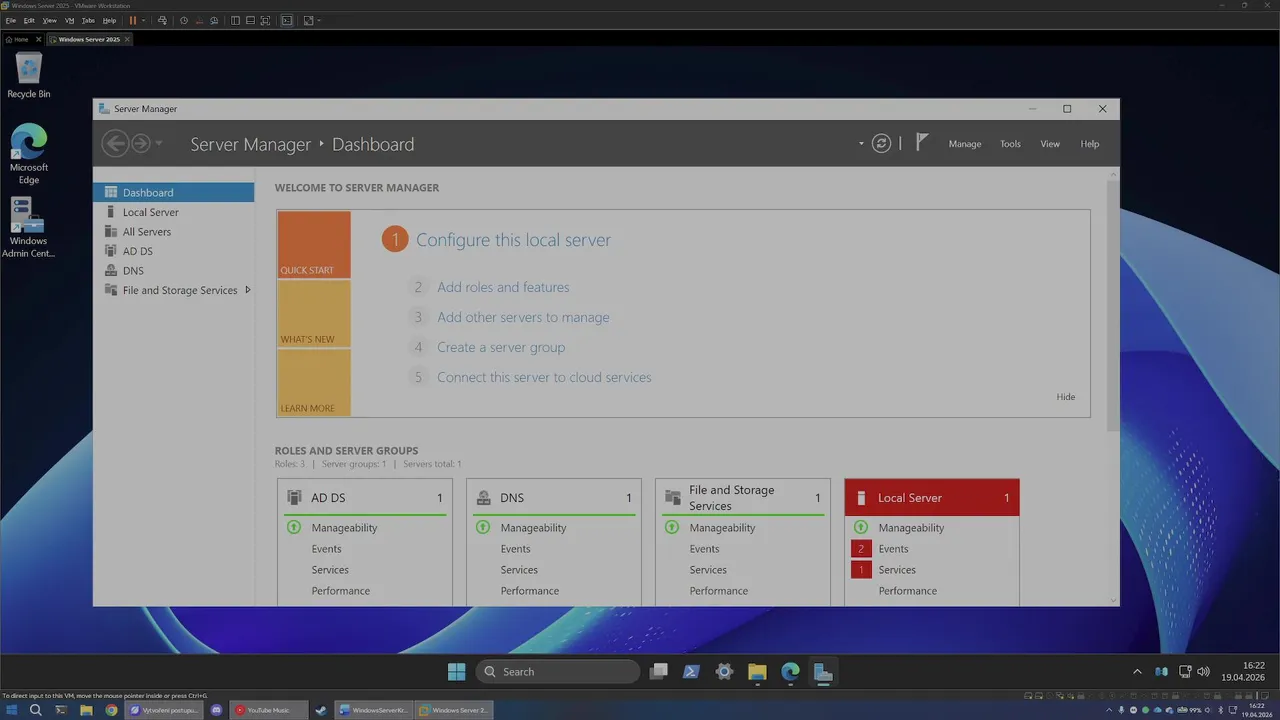
Task: Expand File and Storage Services arrow
Action: coord(247,290)
